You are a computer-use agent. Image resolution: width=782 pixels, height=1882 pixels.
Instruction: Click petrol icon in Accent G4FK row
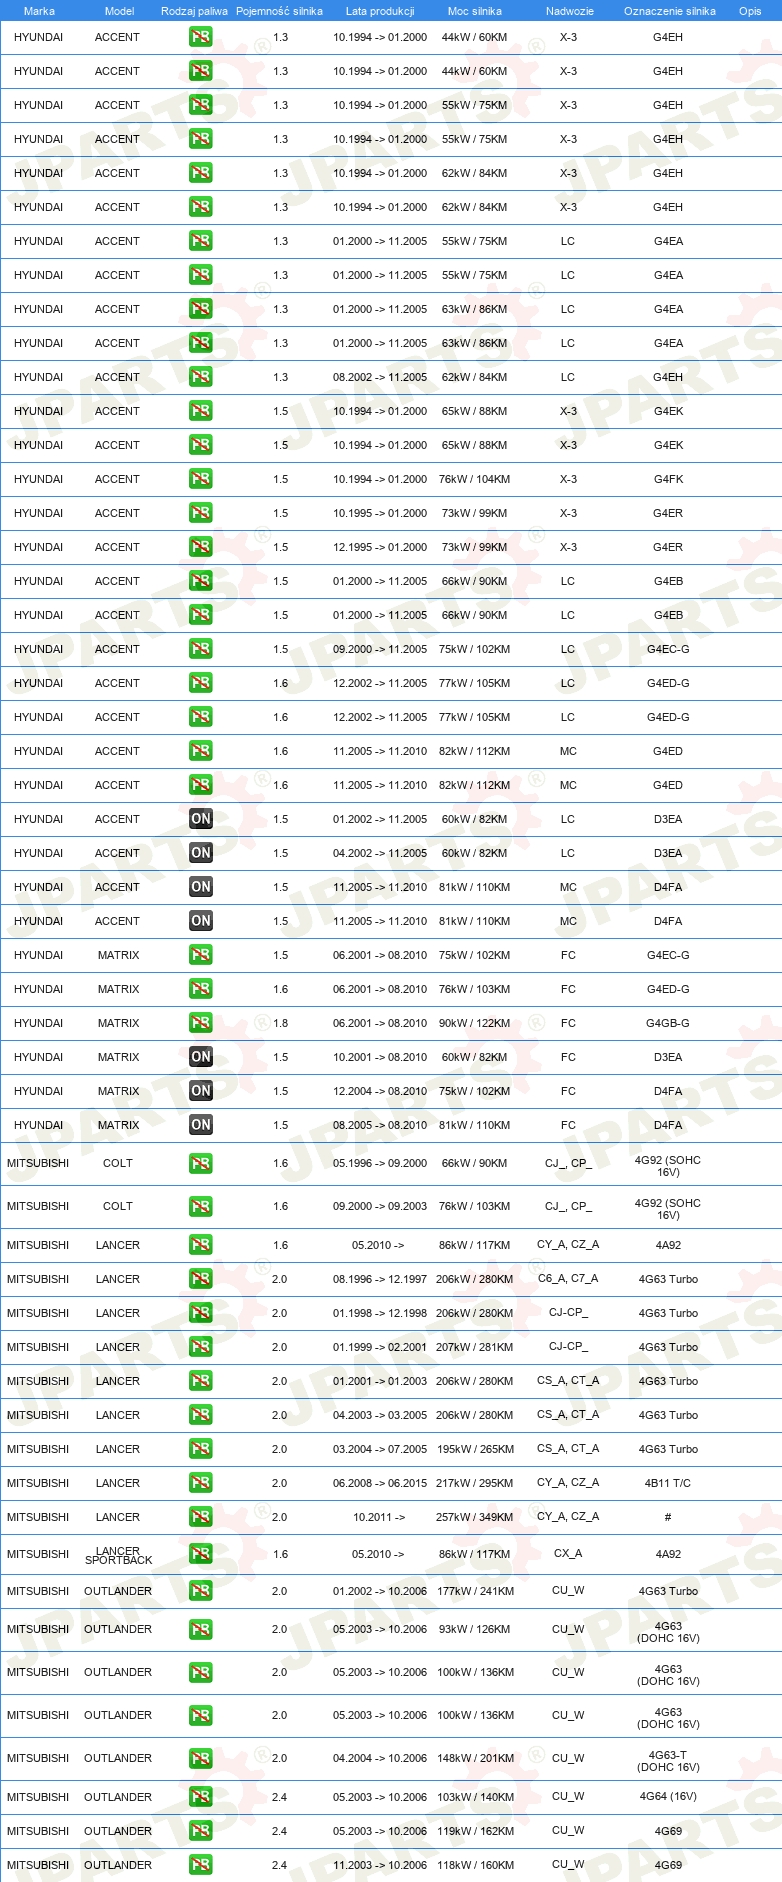(200, 479)
